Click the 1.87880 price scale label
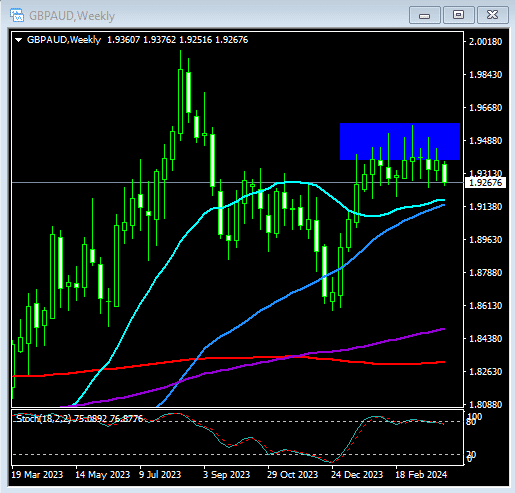Screen dimensions: 515x493 (x=485, y=273)
